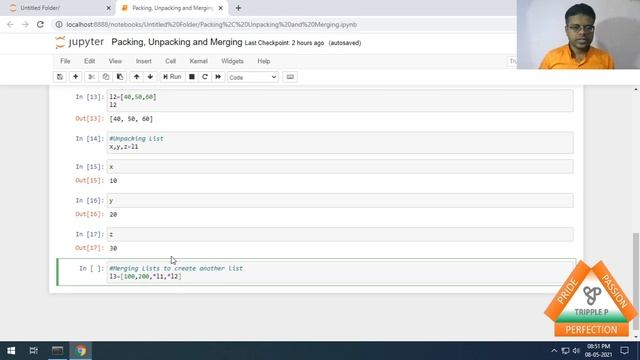640x360 pixels.
Task: Open a new browser tab
Action: coord(238,8)
